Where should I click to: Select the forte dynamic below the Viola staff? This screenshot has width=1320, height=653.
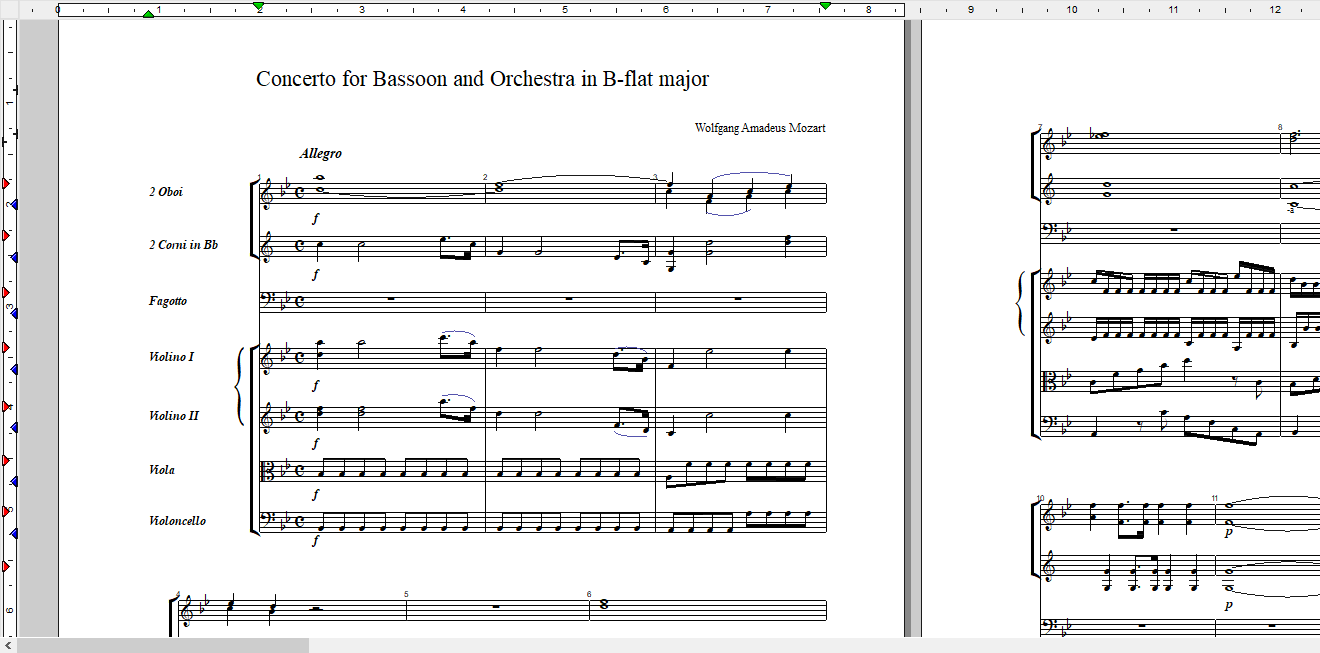tap(316, 494)
